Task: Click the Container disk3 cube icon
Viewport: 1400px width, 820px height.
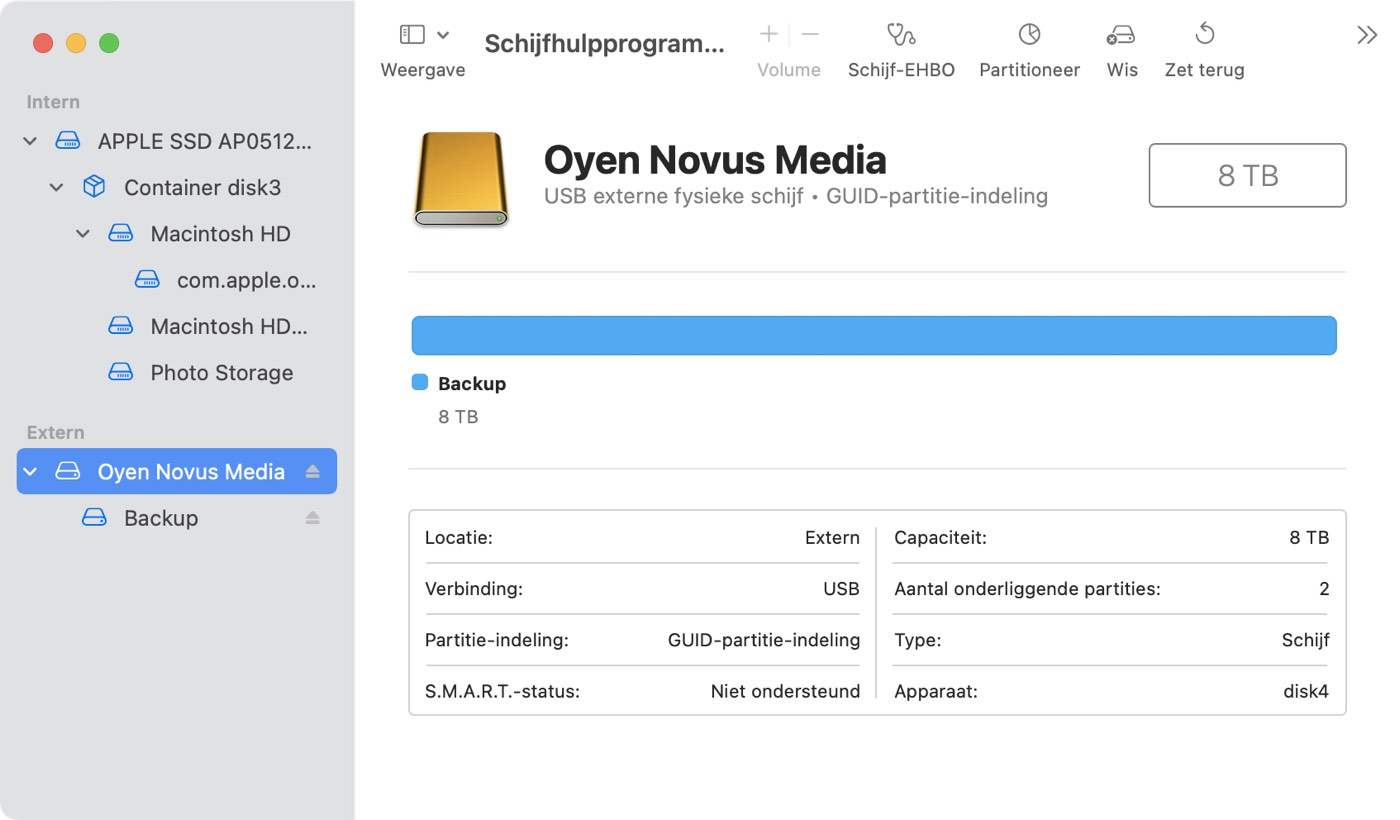Action: 94,188
